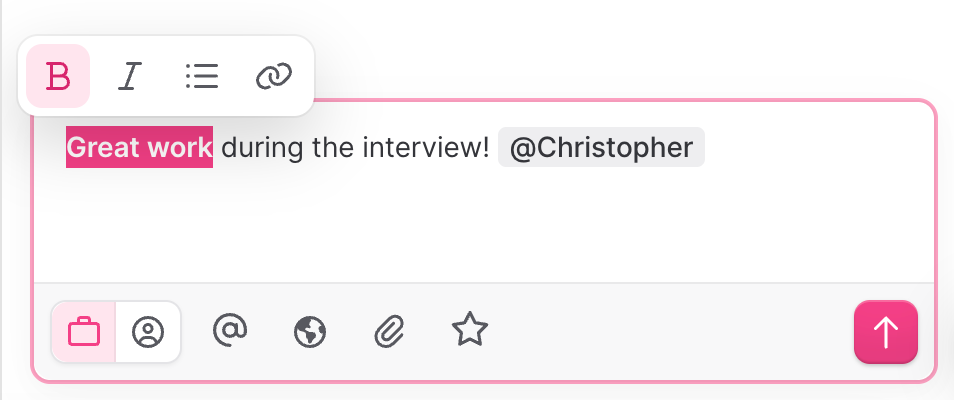
Task: Toggle bold formatting off
Action: click(x=58, y=76)
